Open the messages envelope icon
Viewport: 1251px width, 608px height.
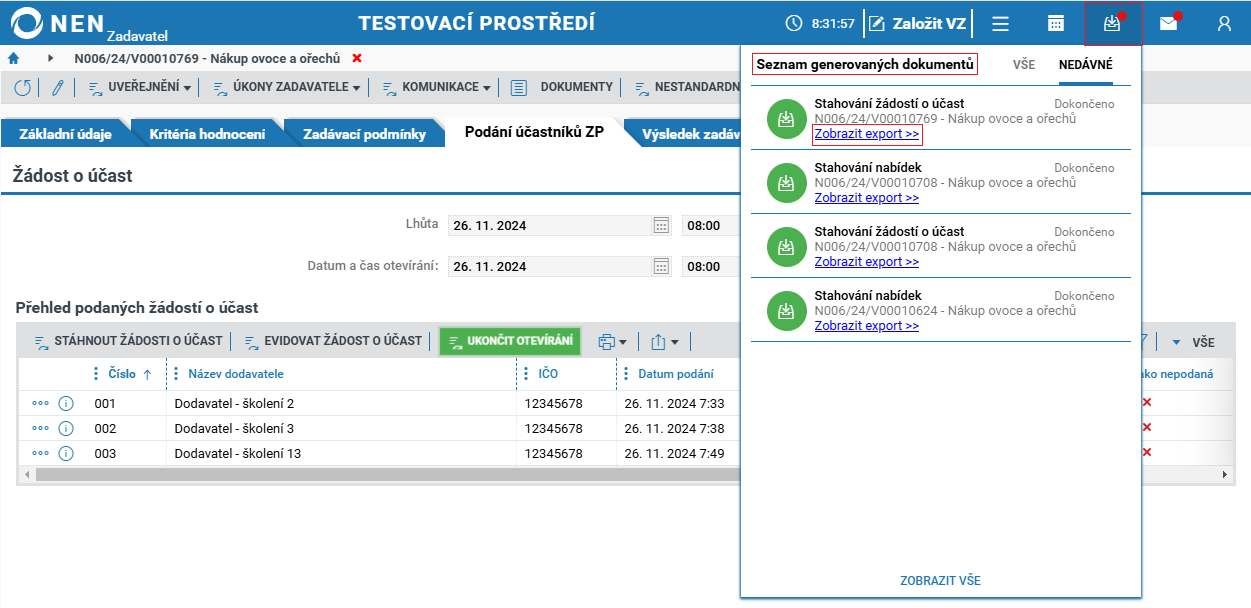(x=1168, y=24)
